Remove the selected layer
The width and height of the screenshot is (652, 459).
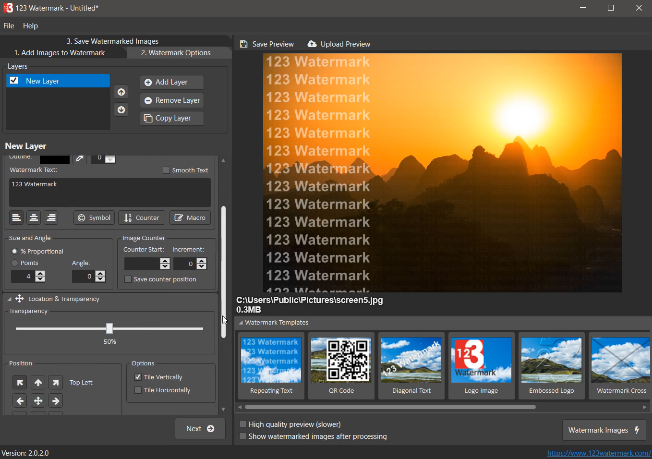pyautogui.click(x=171, y=100)
